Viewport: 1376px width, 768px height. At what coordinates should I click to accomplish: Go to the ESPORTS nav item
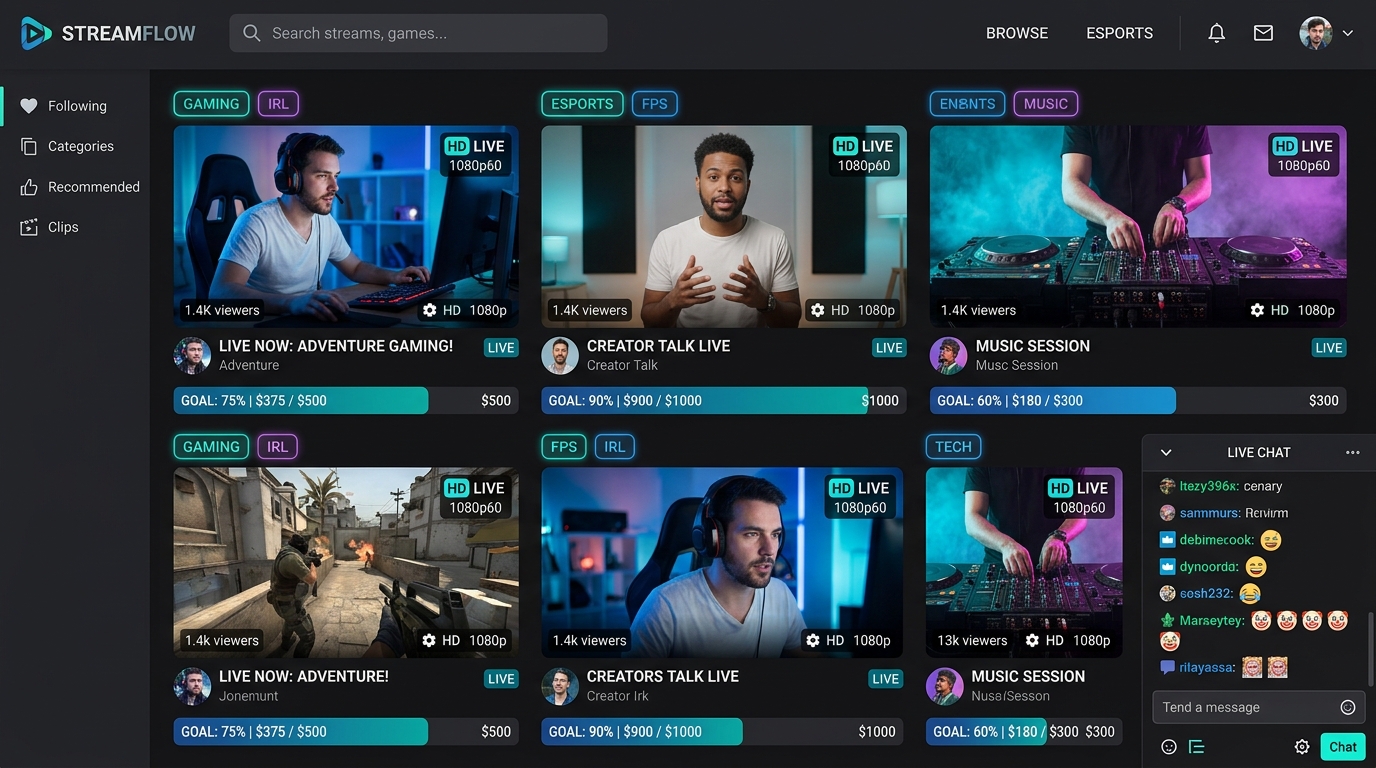[1119, 33]
